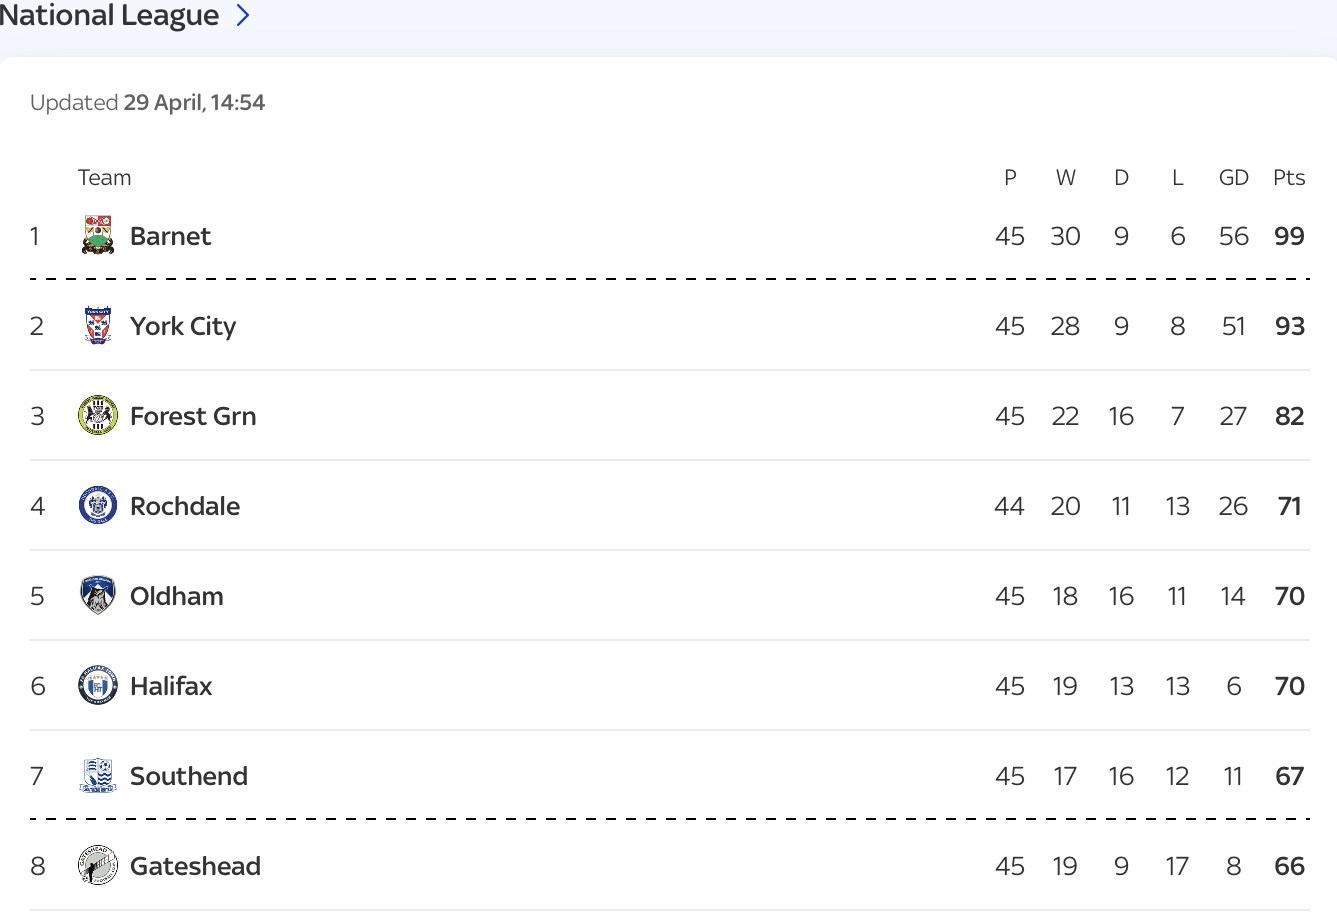The image size is (1337, 917).
Task: Expand National League via the chevron arrow
Action: tap(242, 16)
